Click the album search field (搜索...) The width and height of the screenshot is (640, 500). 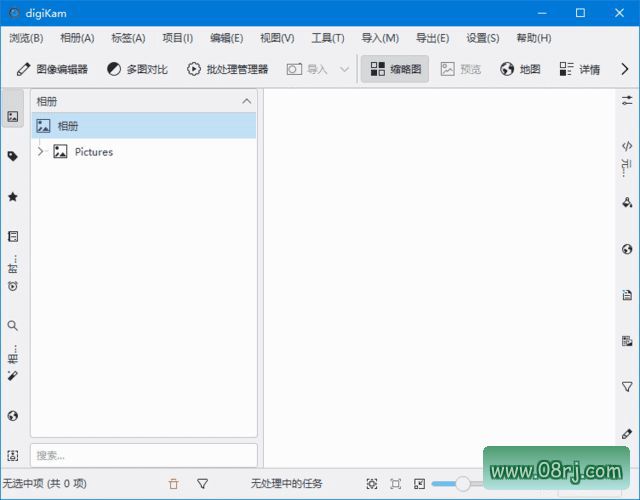144,455
